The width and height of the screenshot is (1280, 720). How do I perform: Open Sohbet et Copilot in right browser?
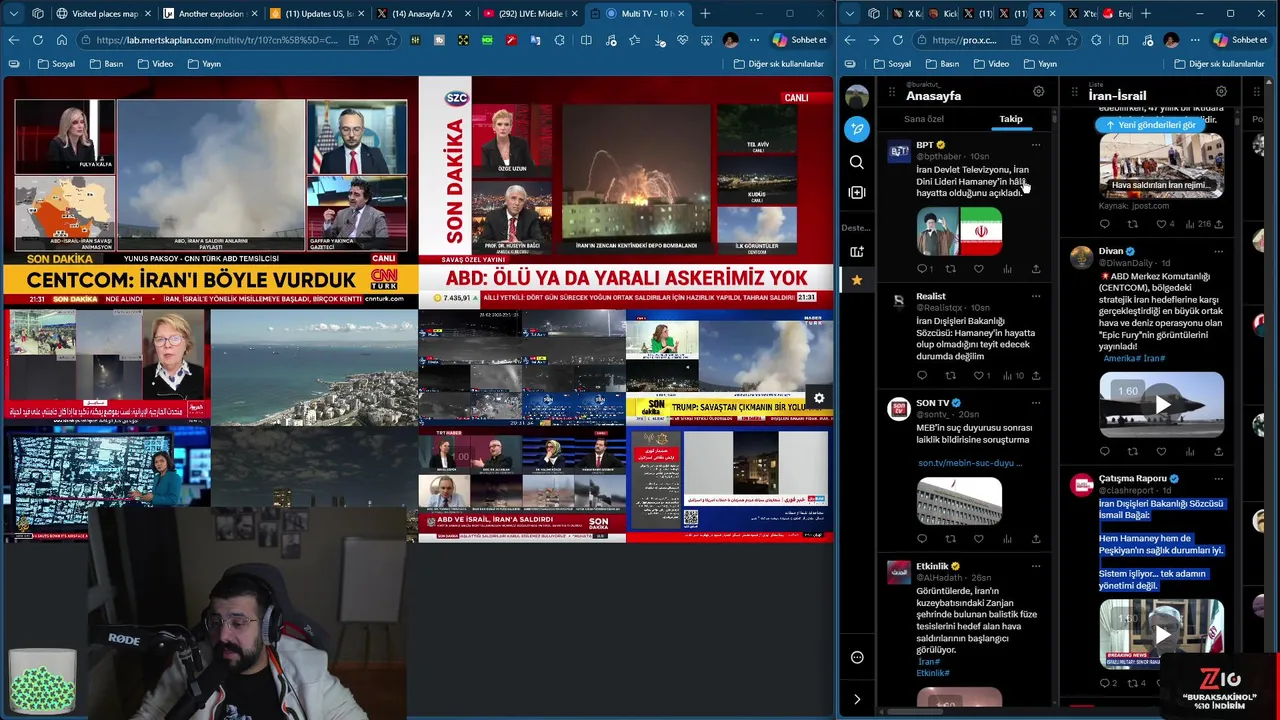(x=1240, y=40)
